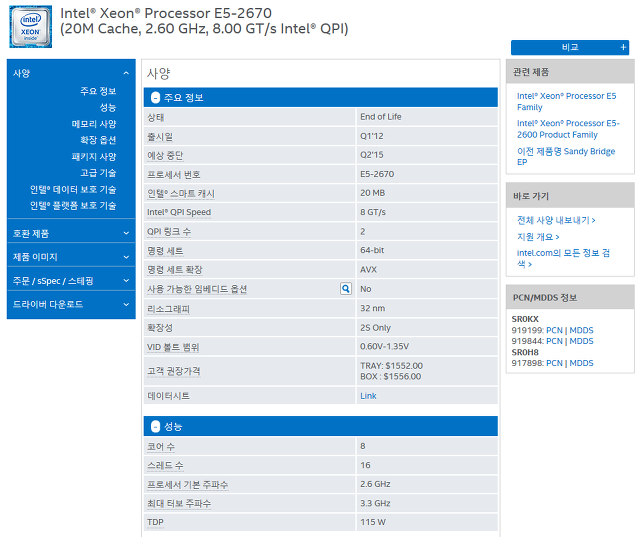Image resolution: width=640 pixels, height=537 pixels.
Task: Click the 리소그래피 label
Action: 168,309
